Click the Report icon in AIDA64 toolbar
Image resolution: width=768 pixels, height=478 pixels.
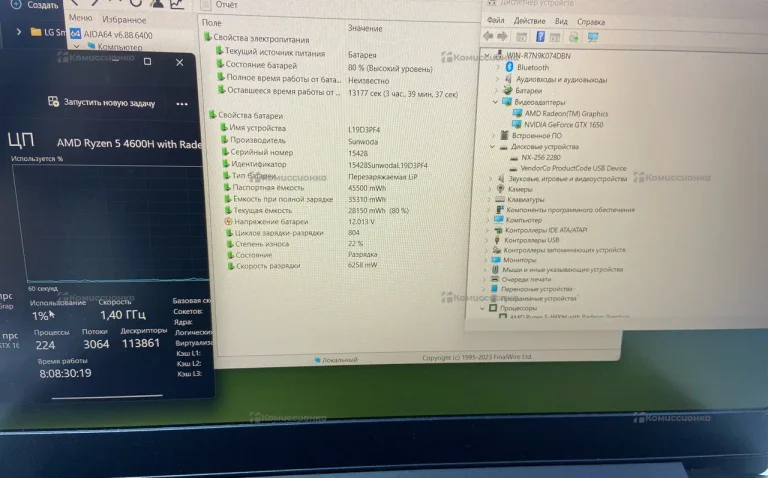[208, 4]
